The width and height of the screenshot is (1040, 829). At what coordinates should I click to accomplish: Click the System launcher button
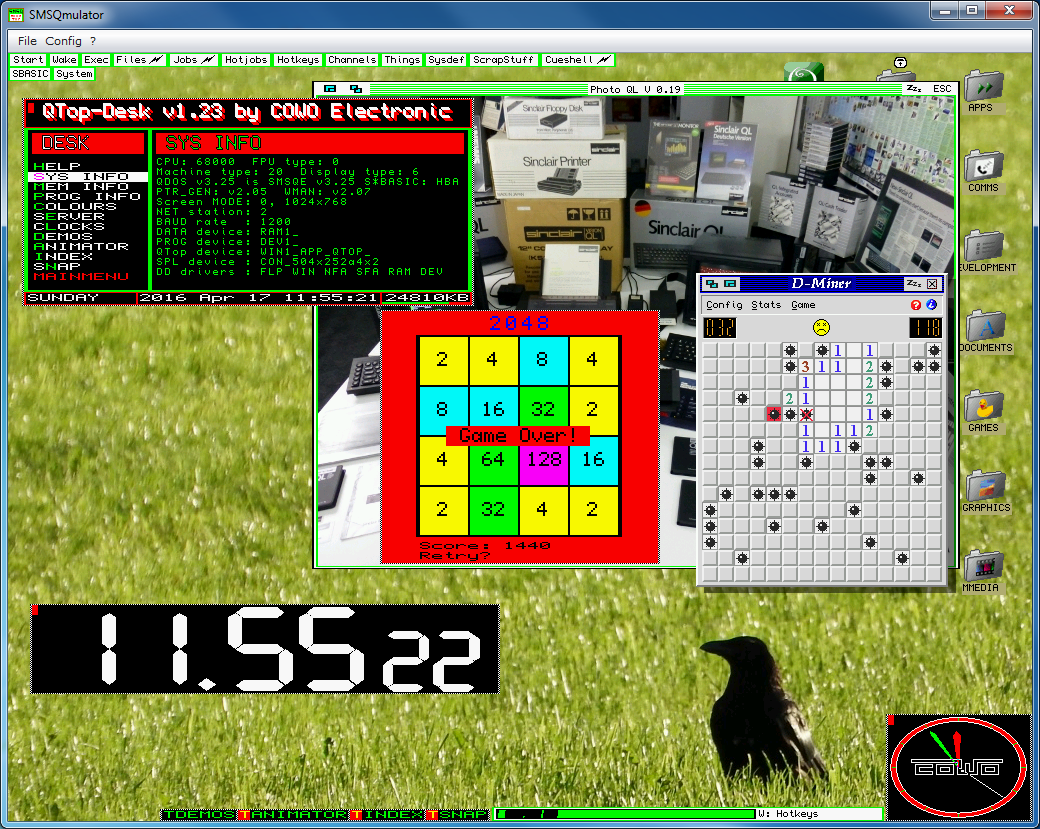(74, 74)
